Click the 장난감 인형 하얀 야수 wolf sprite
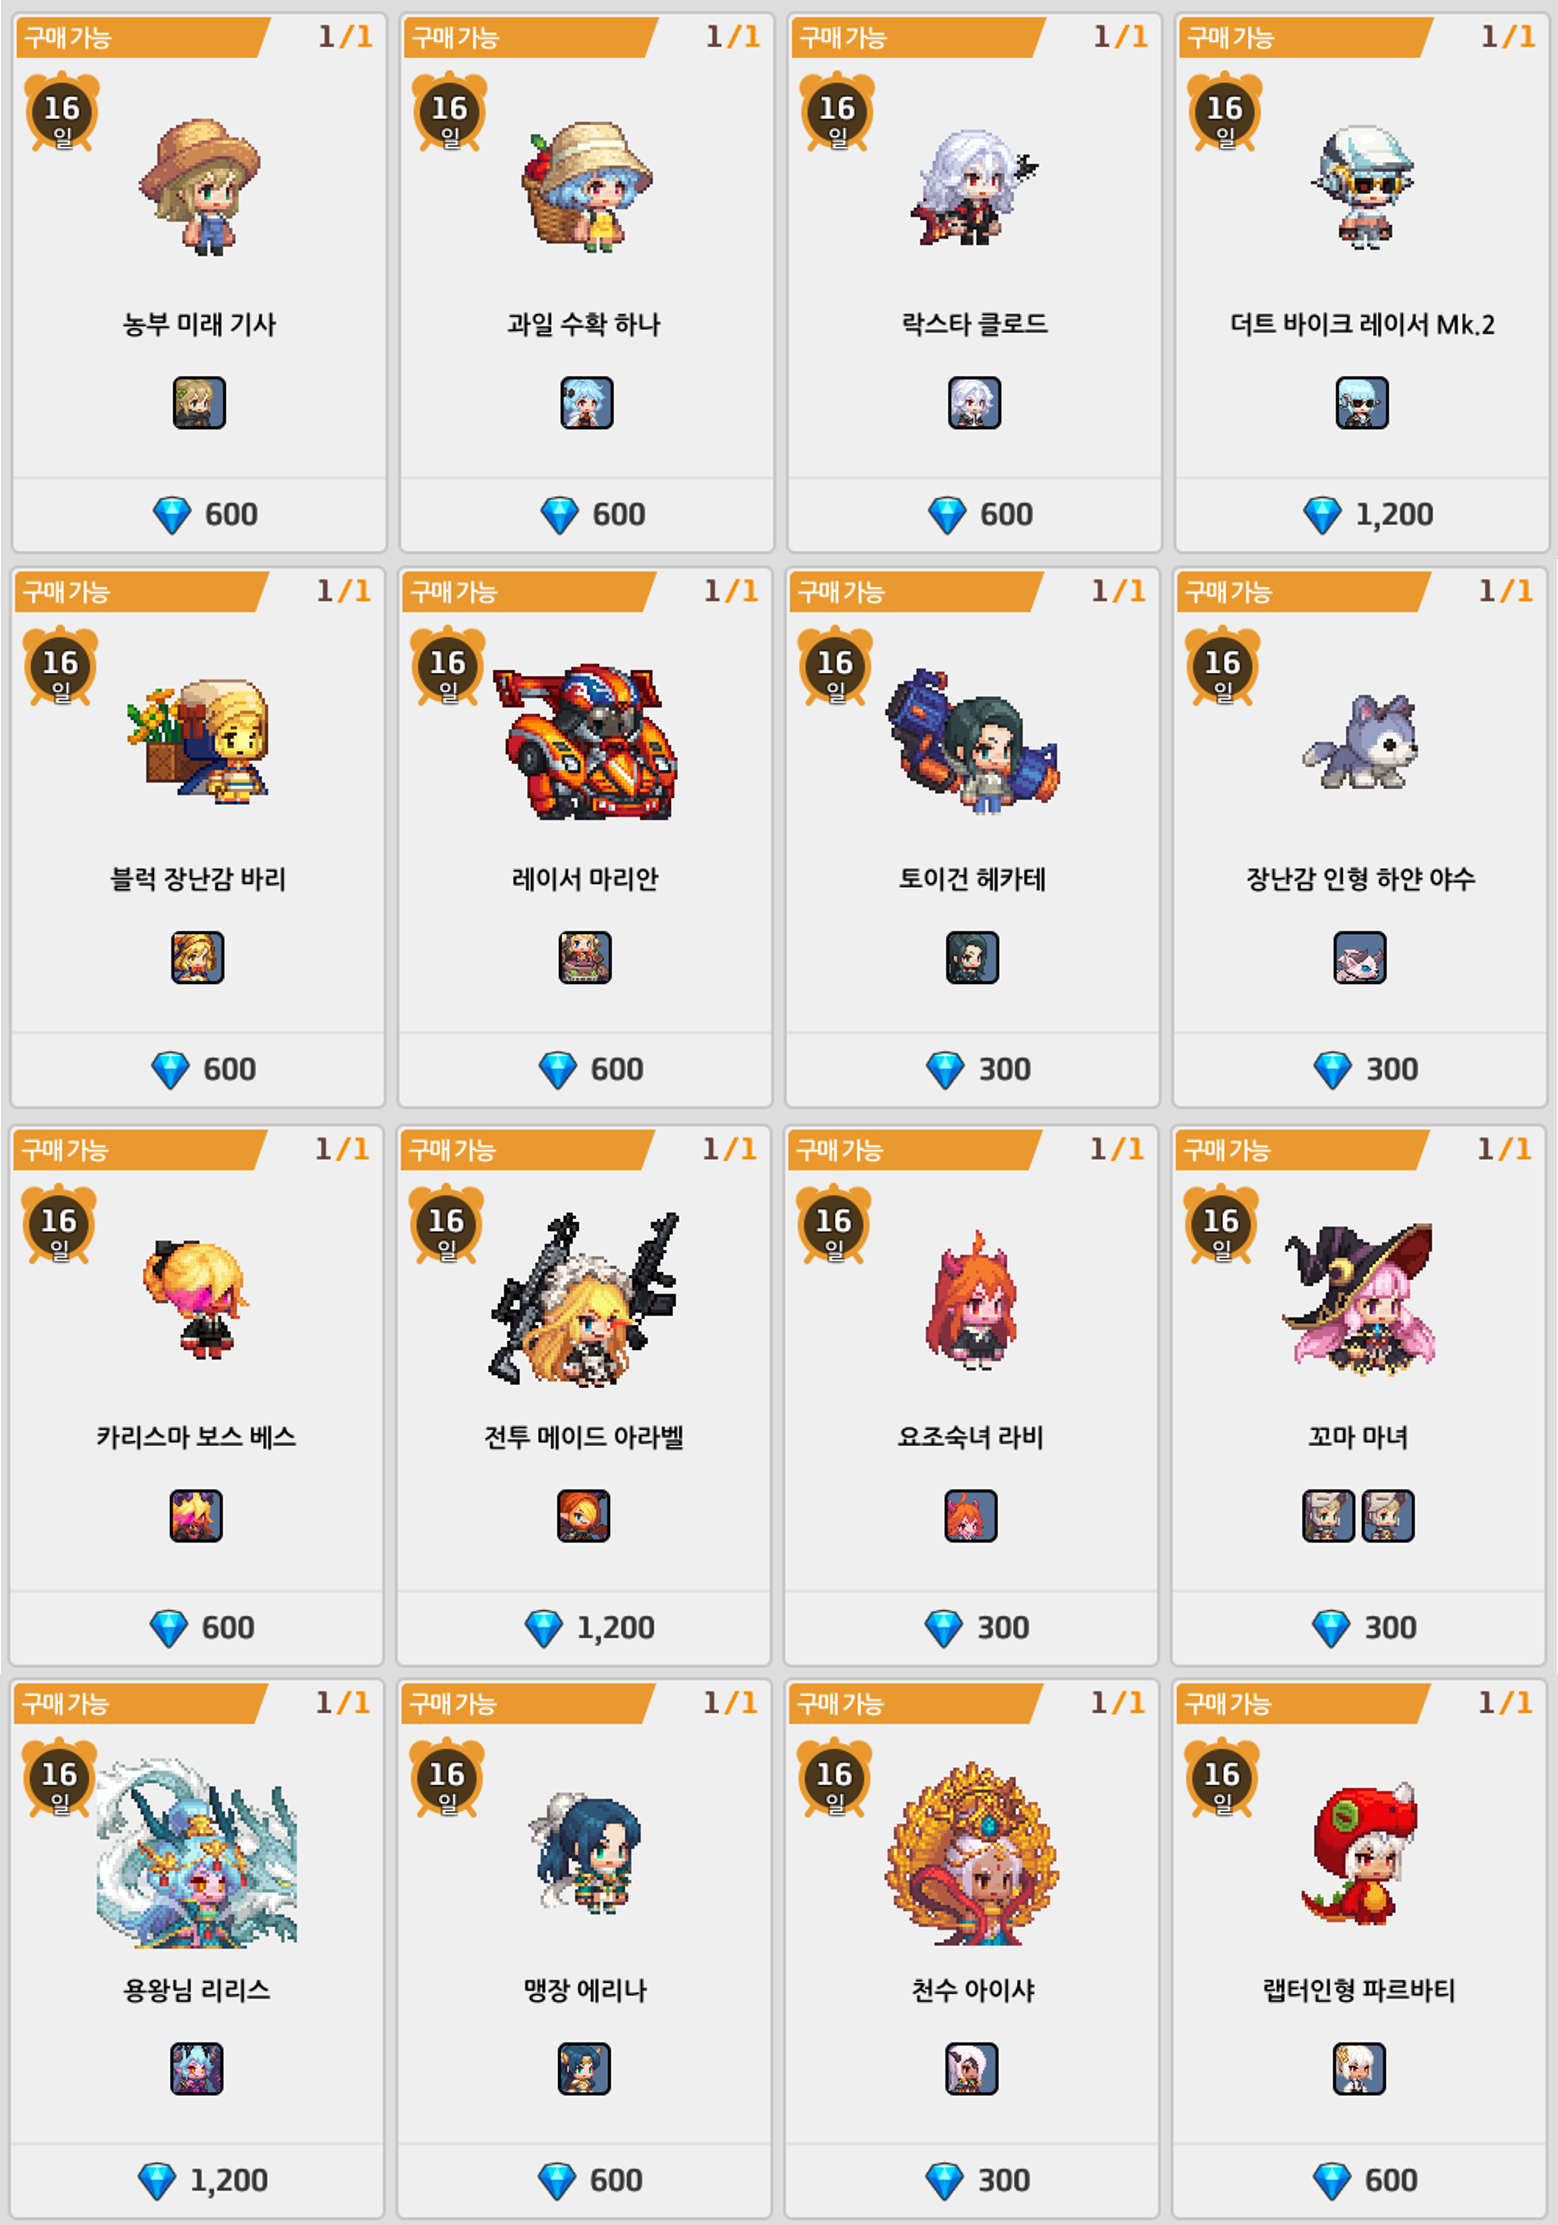The width and height of the screenshot is (1558, 2225). coord(1361,741)
